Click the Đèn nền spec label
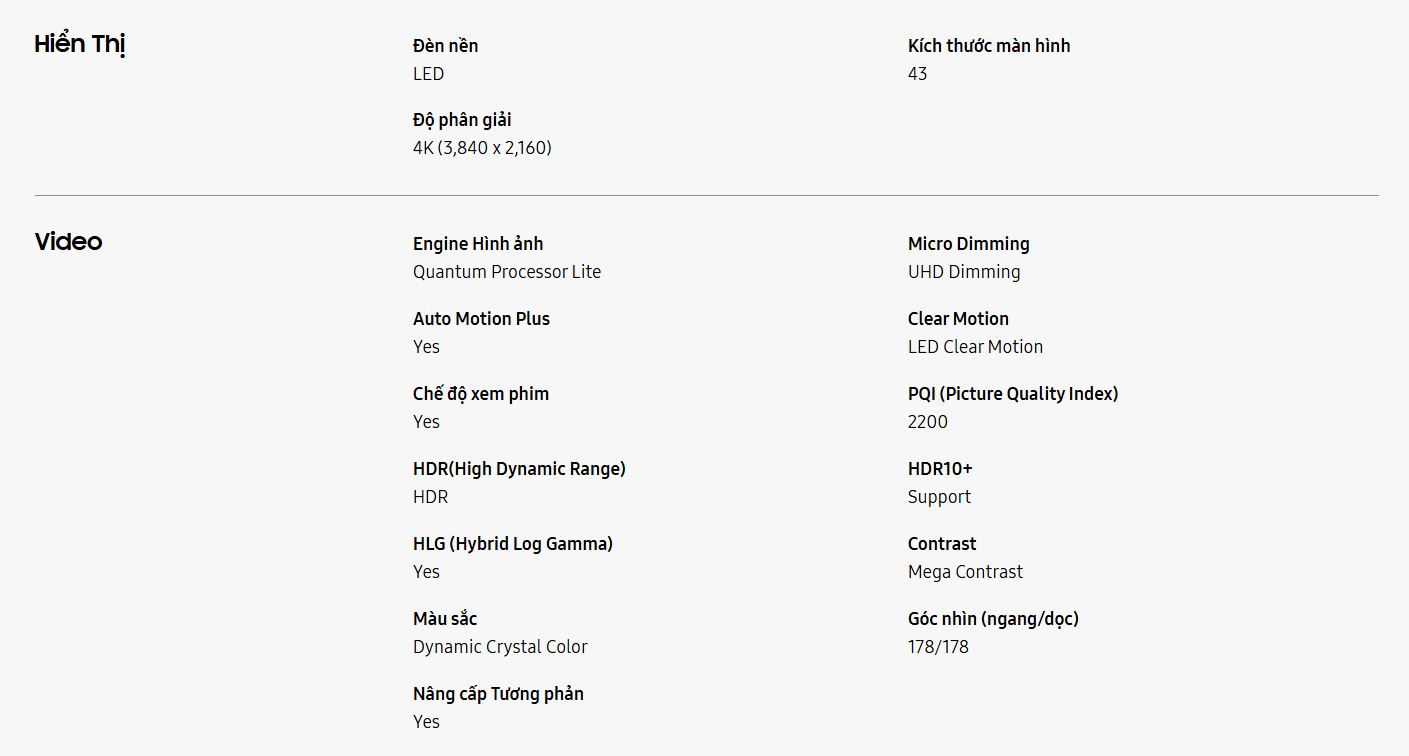The height and width of the screenshot is (756, 1409). (x=446, y=45)
